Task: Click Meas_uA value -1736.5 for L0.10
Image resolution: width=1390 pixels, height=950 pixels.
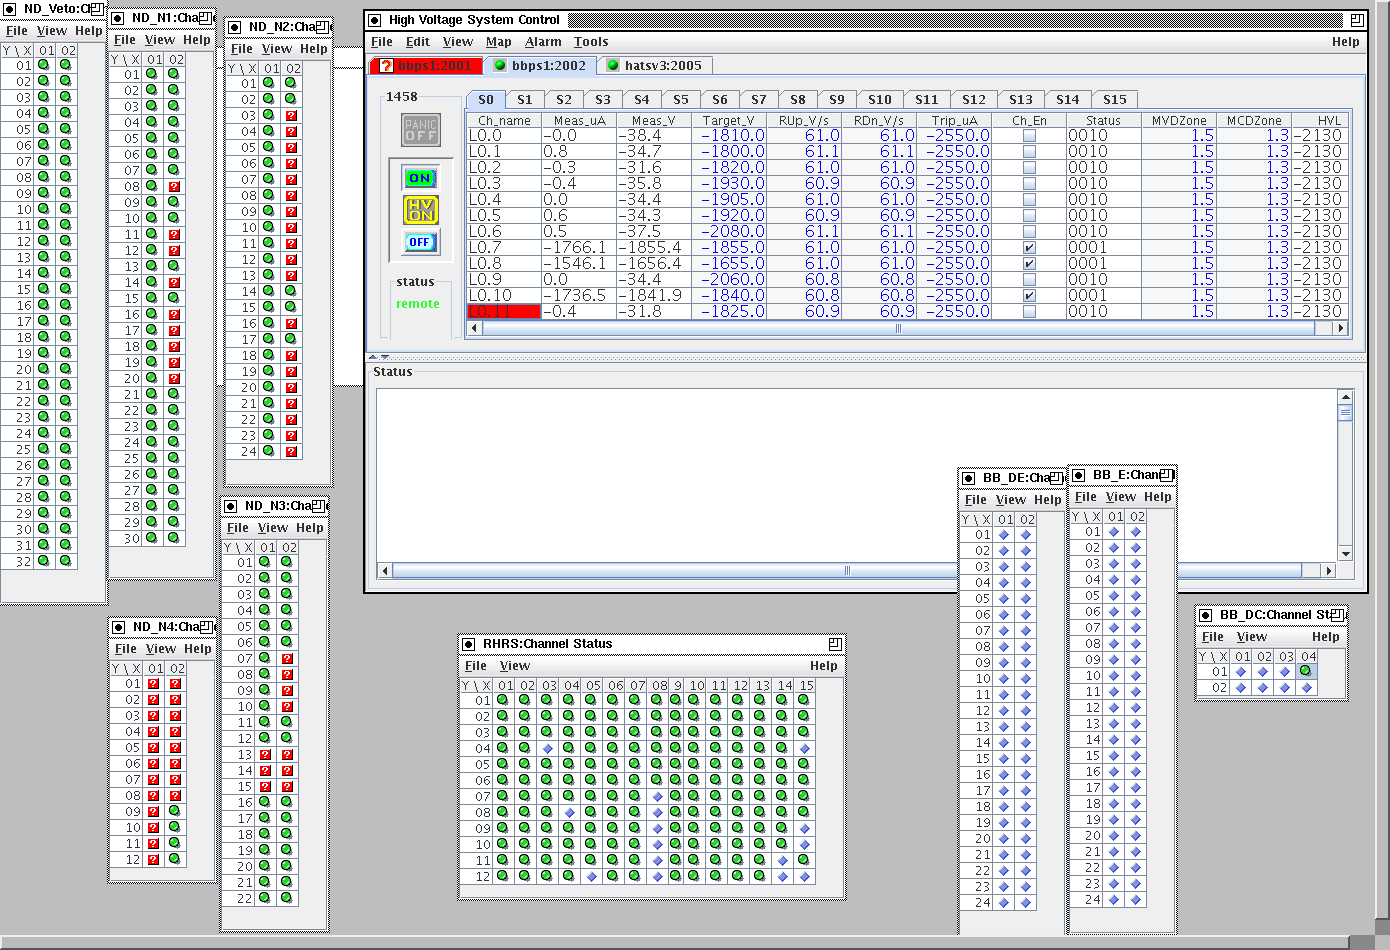Action: pyautogui.click(x=579, y=296)
